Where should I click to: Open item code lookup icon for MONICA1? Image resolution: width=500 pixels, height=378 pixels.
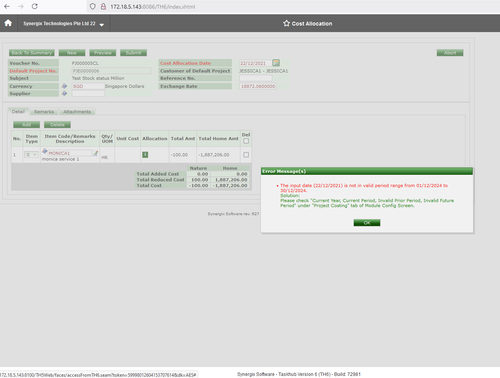pos(45,152)
